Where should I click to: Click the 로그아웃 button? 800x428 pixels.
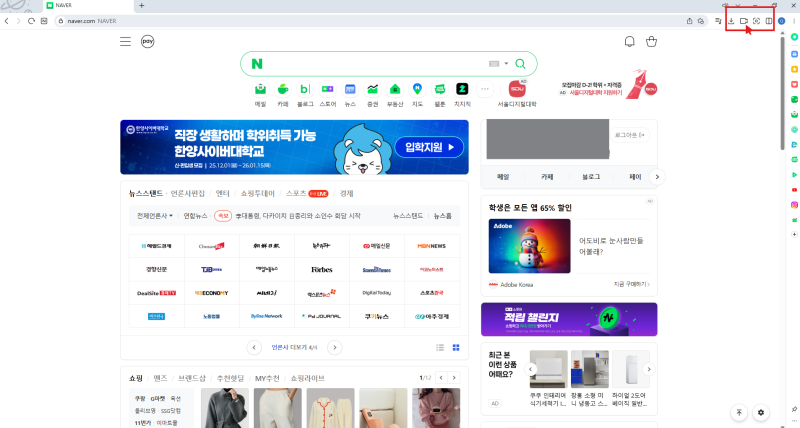[x=630, y=135]
